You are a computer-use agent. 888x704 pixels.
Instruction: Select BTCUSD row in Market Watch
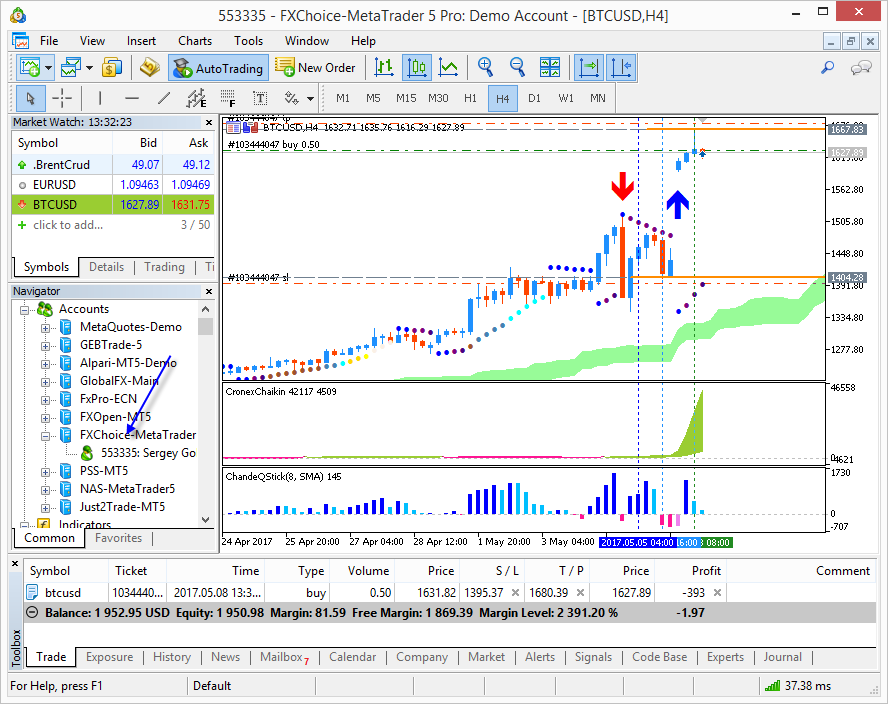click(x=113, y=204)
